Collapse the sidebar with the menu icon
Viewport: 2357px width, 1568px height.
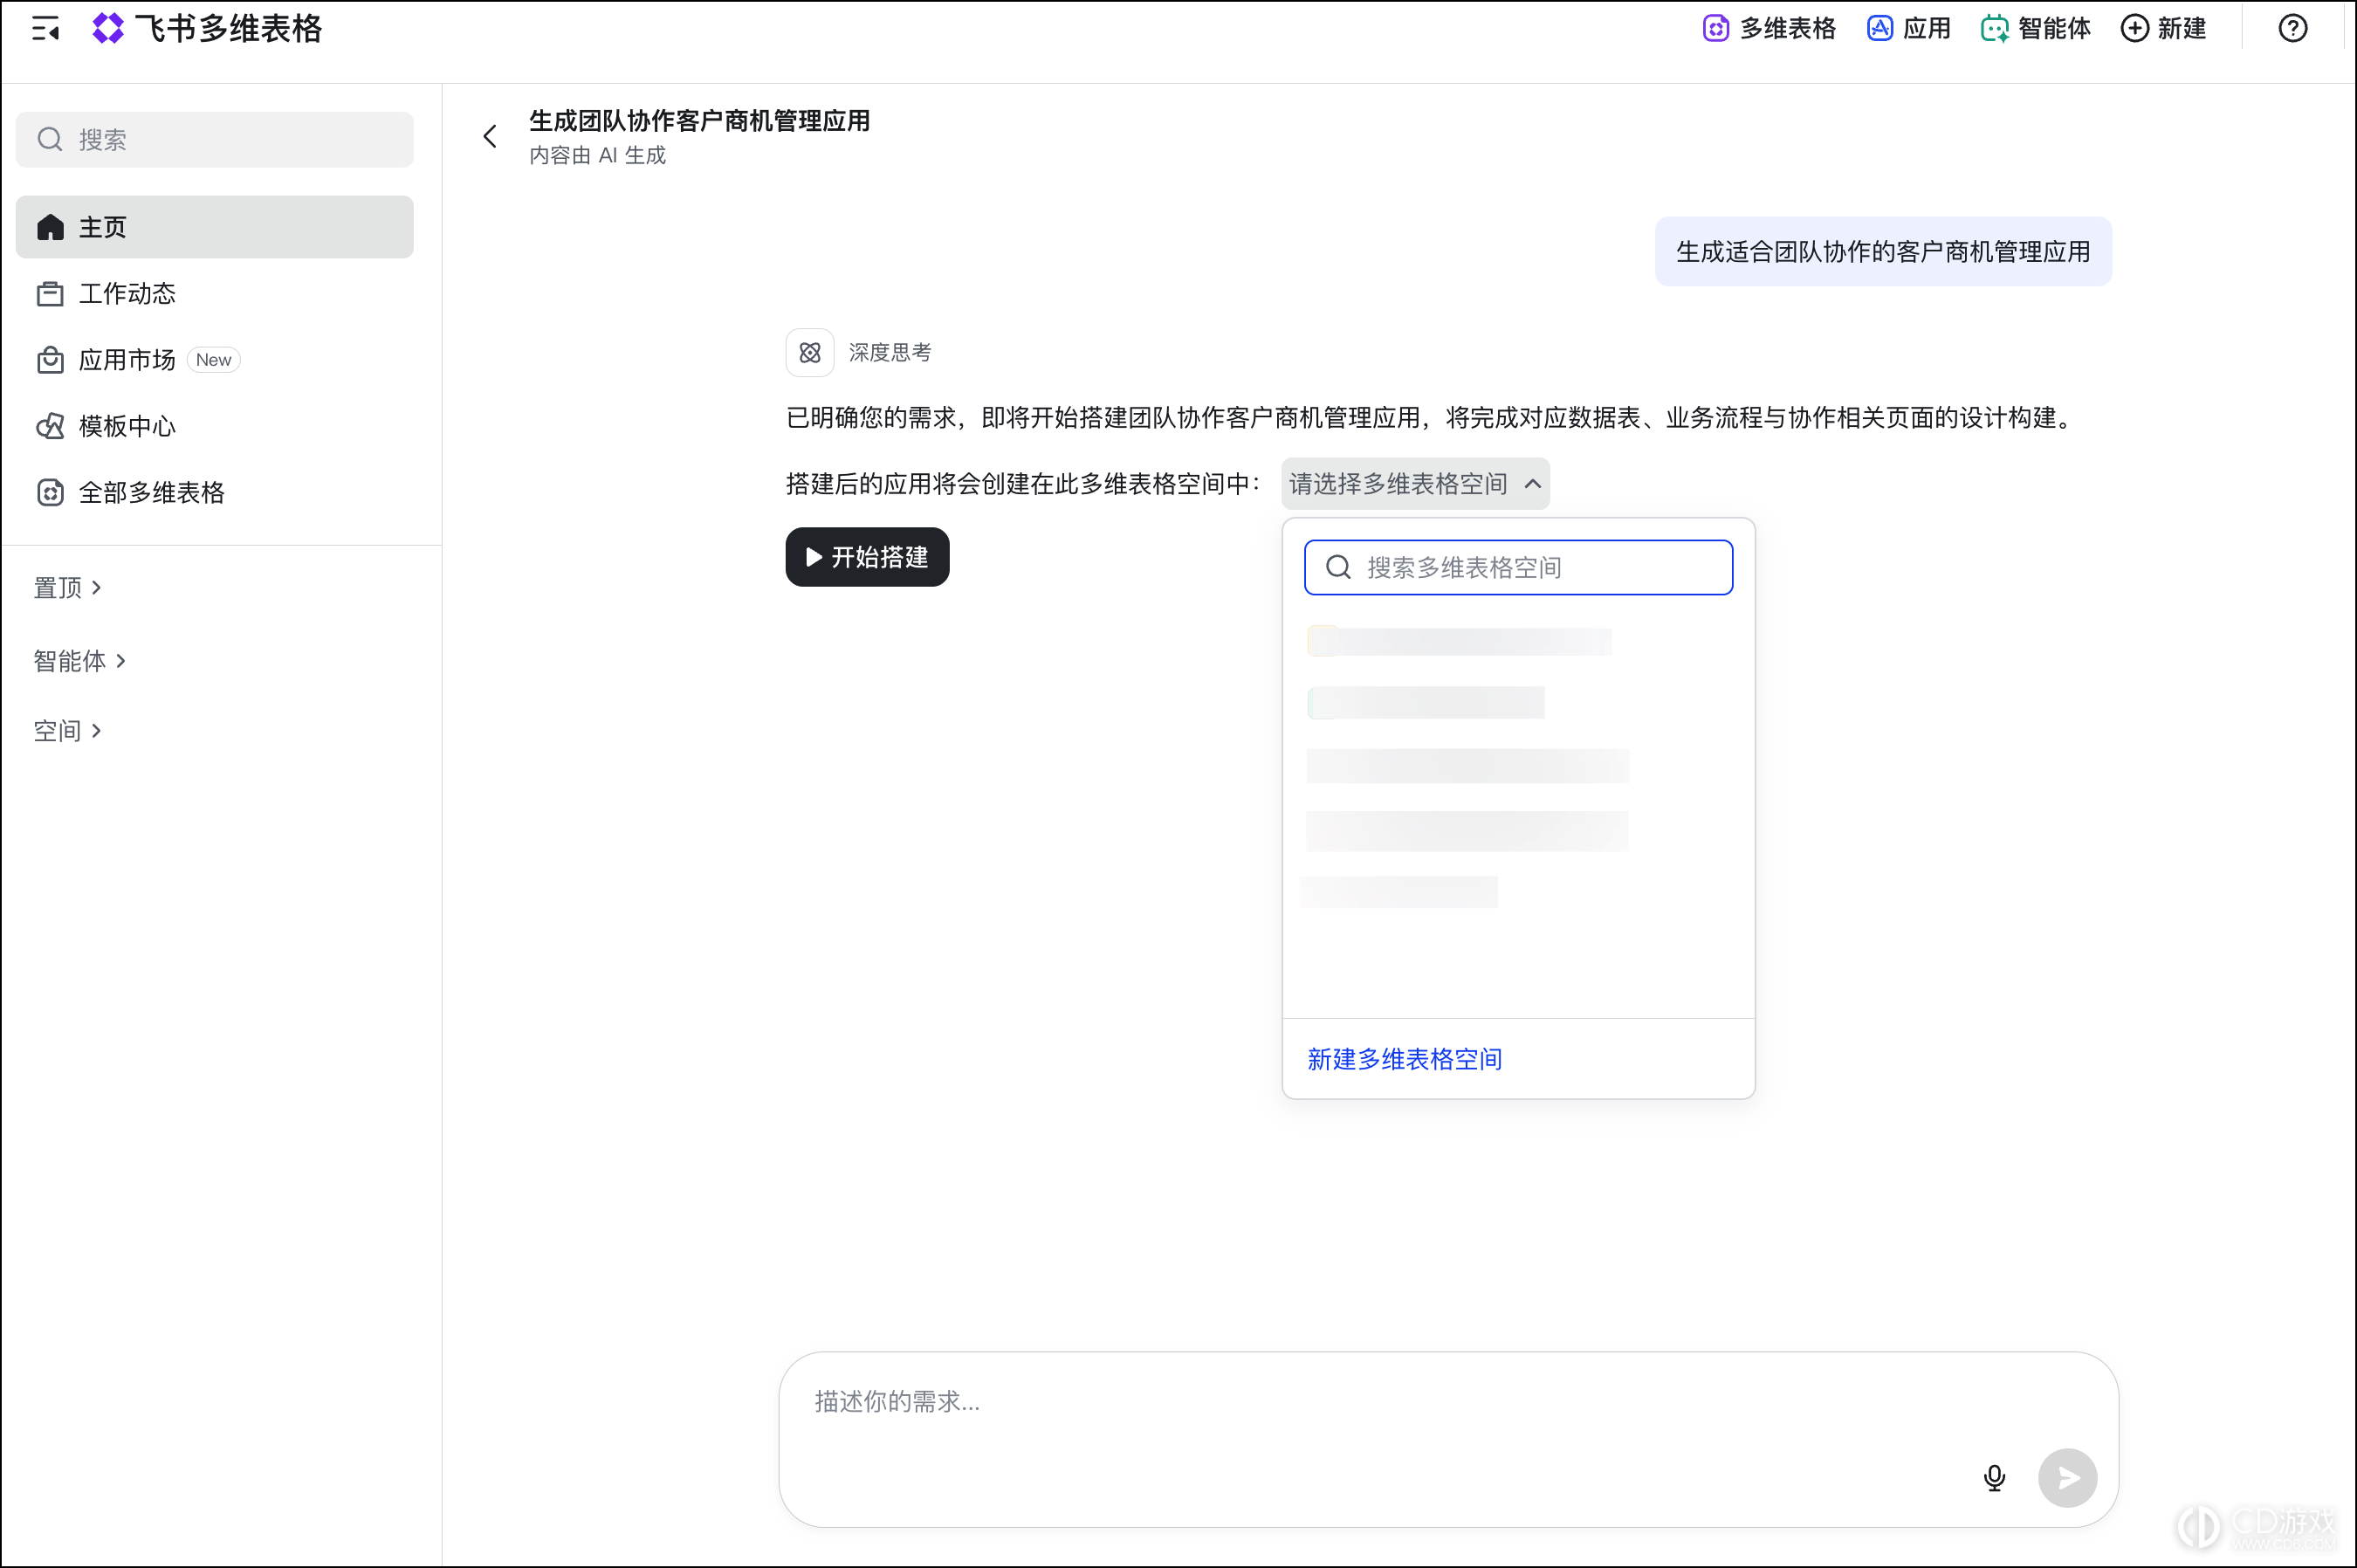[45, 28]
